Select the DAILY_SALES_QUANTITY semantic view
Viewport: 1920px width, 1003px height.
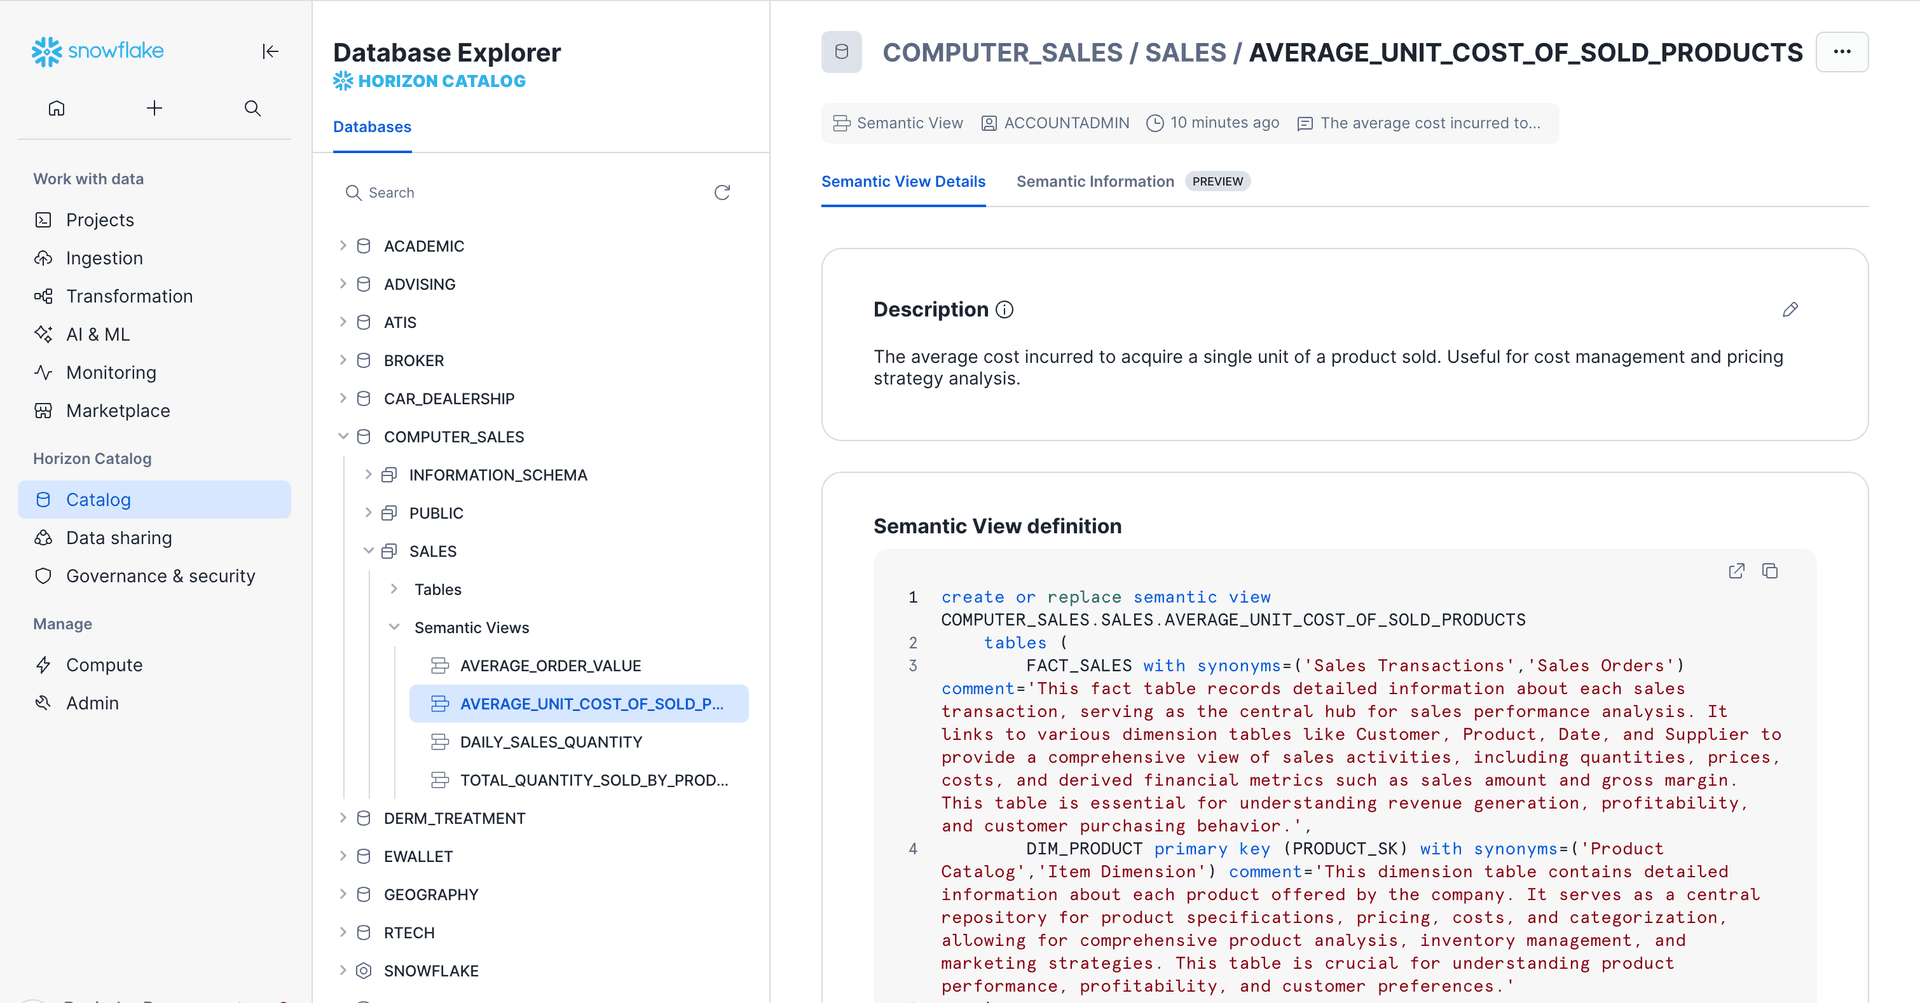[551, 742]
